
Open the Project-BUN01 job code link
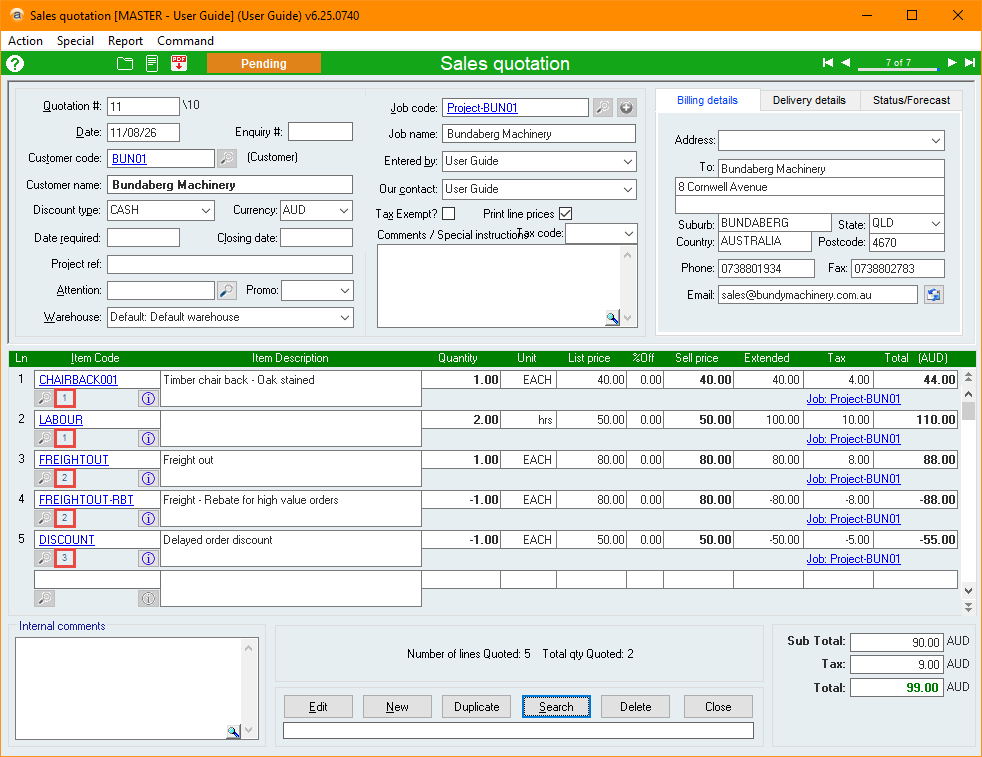482,108
